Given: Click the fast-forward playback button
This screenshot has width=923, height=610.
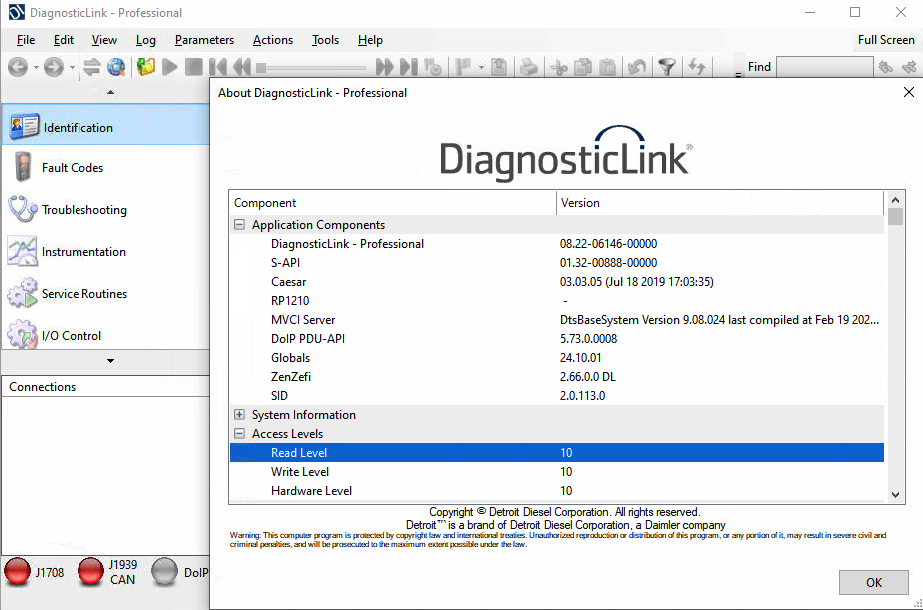Looking at the screenshot, I should [x=384, y=67].
